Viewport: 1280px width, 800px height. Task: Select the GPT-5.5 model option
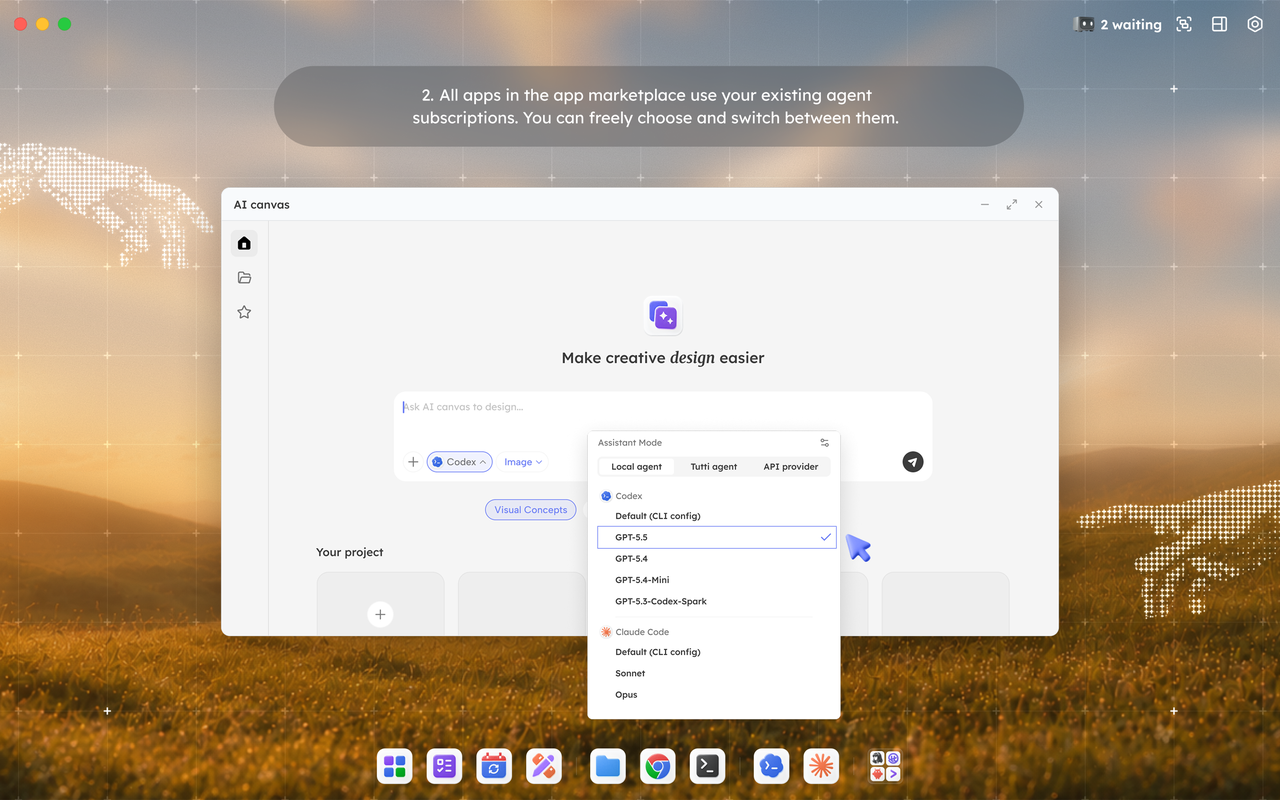(x=717, y=537)
